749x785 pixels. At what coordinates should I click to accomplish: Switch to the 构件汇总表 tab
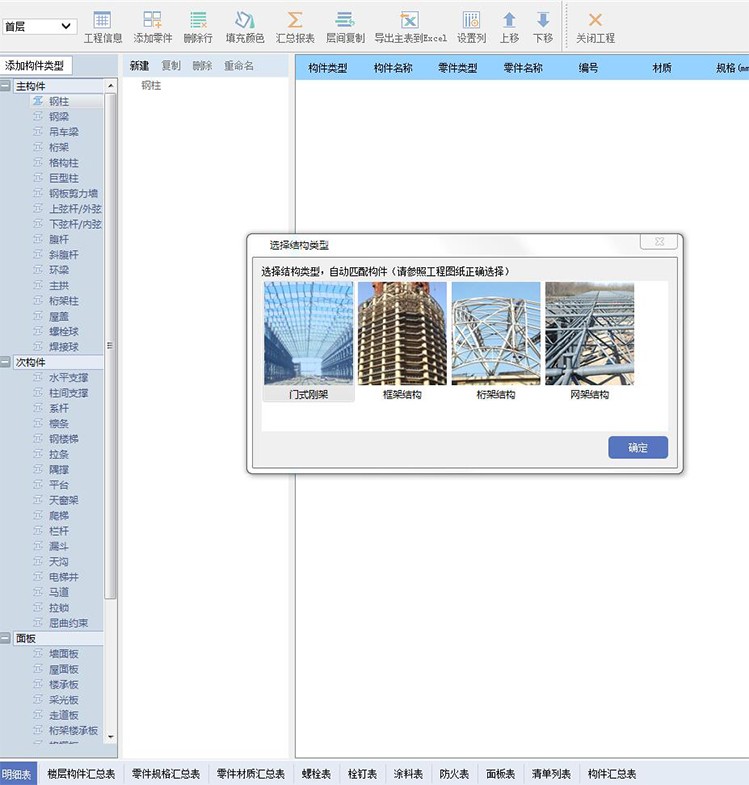(612, 774)
